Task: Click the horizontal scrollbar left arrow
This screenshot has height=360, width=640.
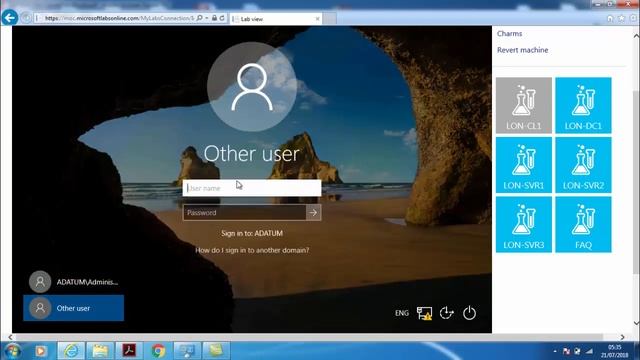Action: 10,337
